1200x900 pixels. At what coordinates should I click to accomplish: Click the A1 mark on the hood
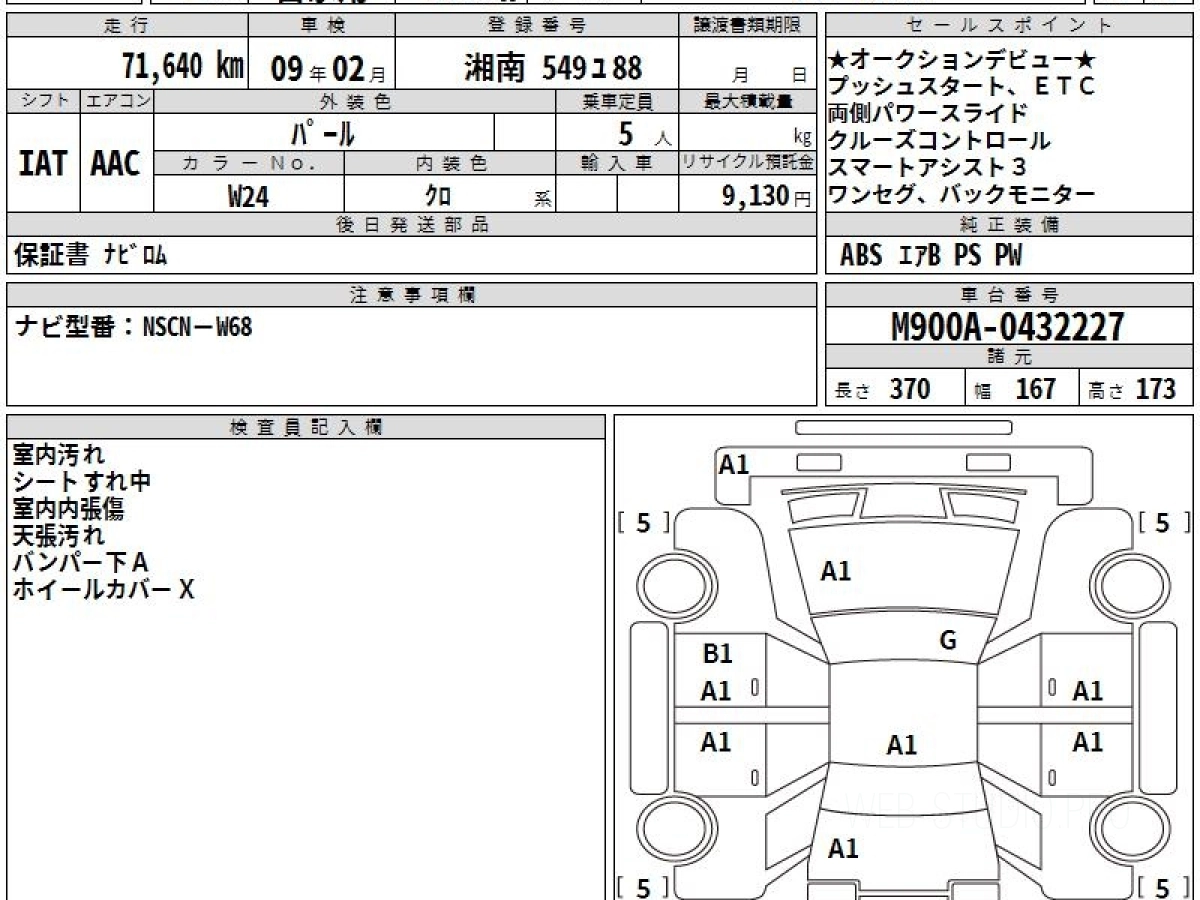coord(835,571)
